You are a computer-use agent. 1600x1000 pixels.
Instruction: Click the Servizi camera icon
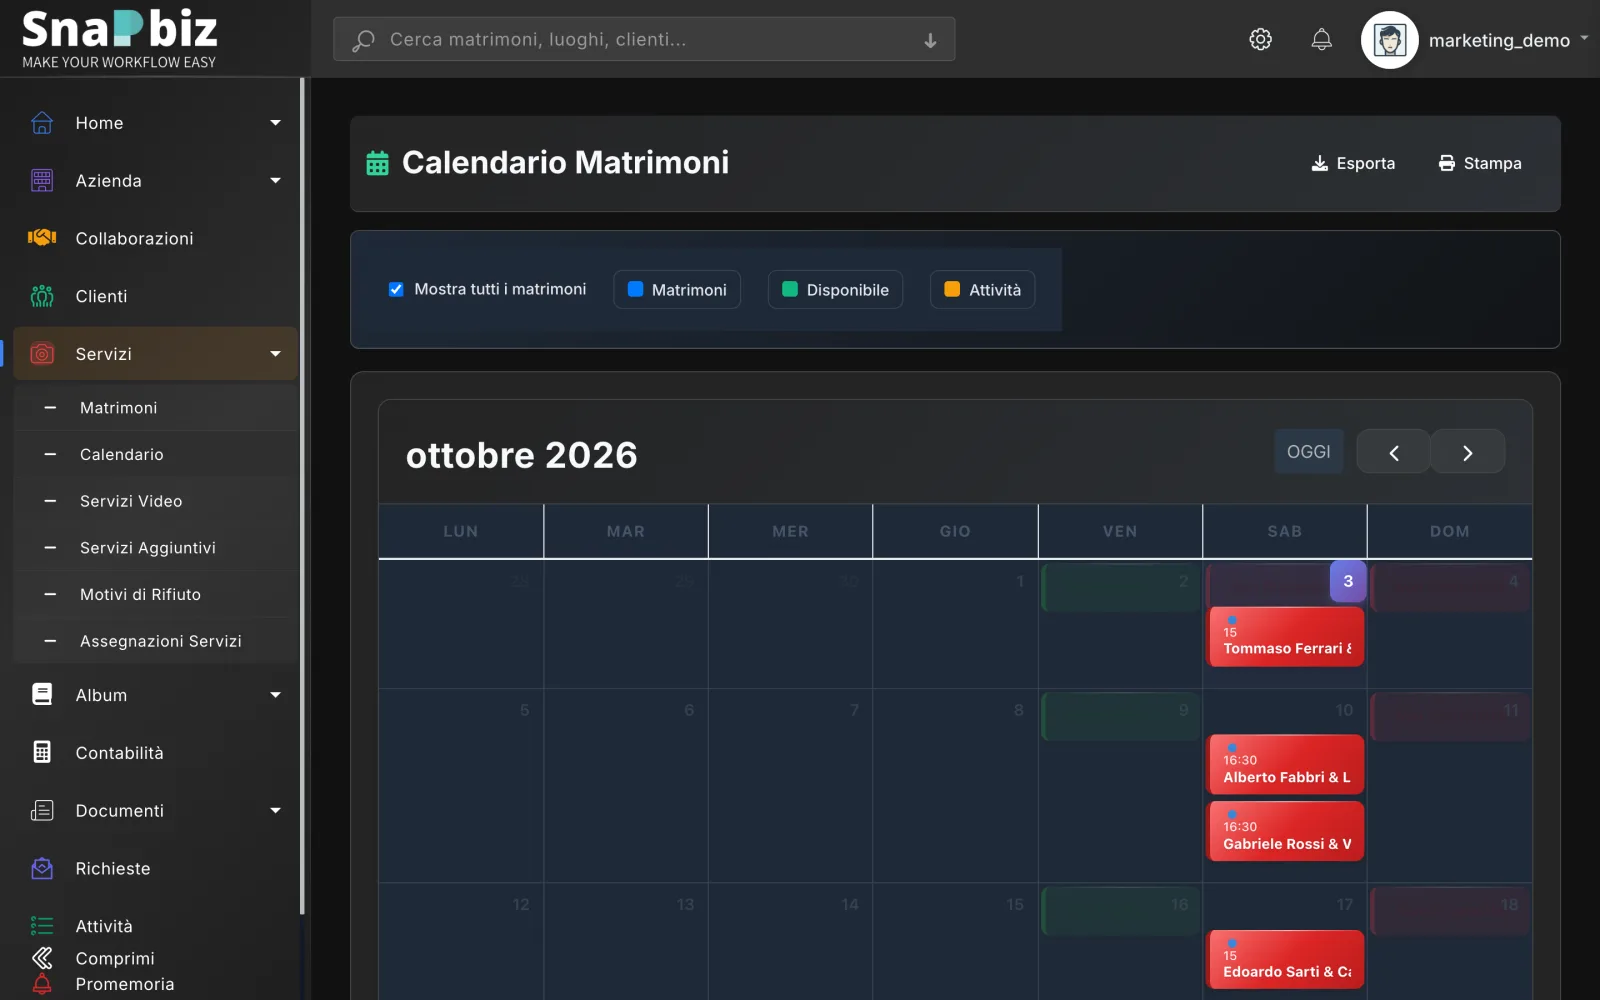(x=42, y=353)
